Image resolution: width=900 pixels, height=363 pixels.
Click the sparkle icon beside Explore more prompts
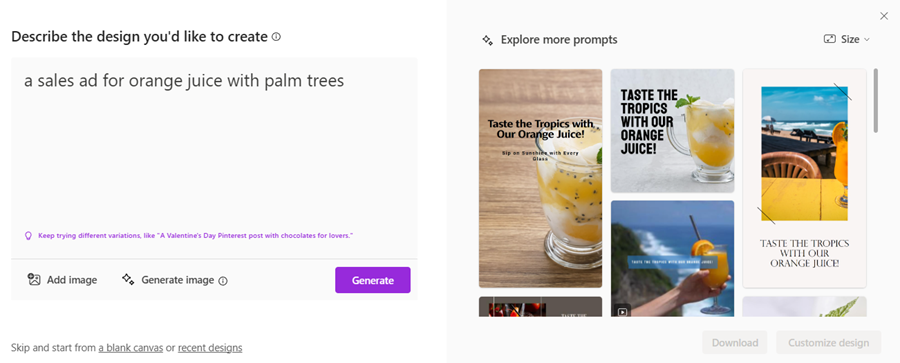point(487,40)
